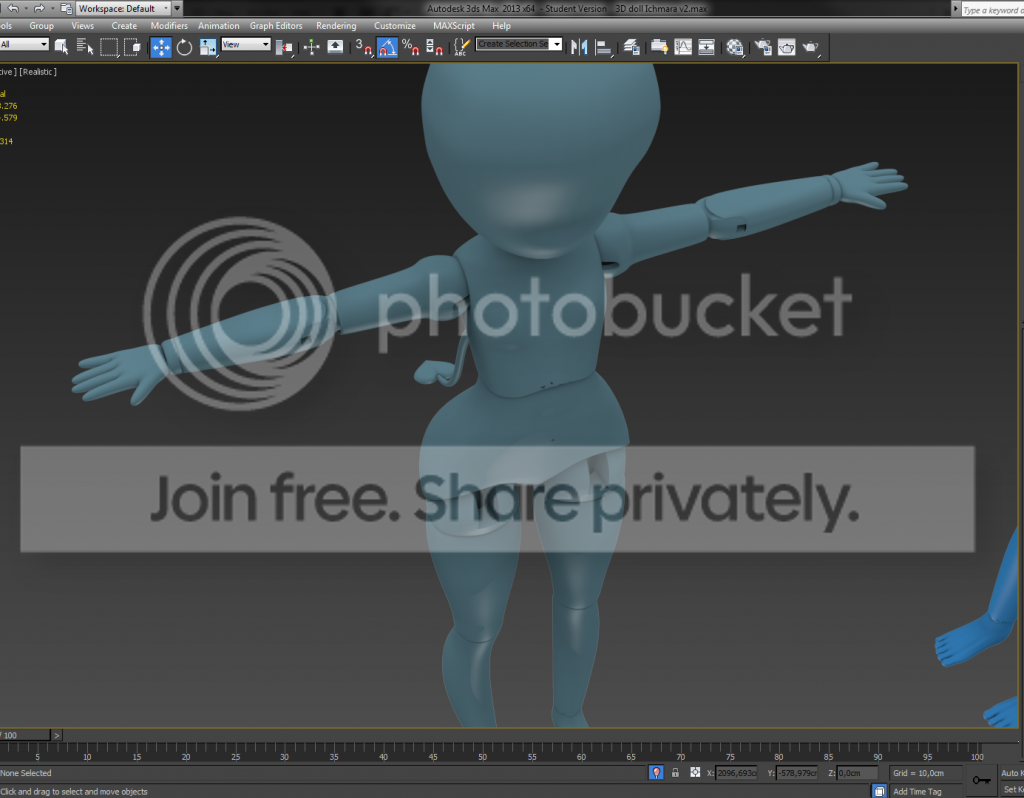Open the Render Setup icon
The height and width of the screenshot is (798, 1024).
pos(763,47)
